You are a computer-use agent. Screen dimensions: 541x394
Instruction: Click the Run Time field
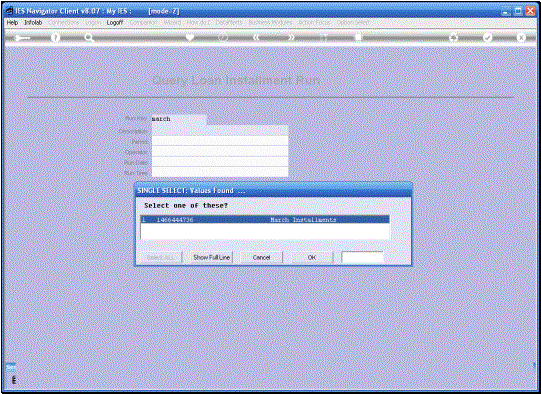coord(220,172)
